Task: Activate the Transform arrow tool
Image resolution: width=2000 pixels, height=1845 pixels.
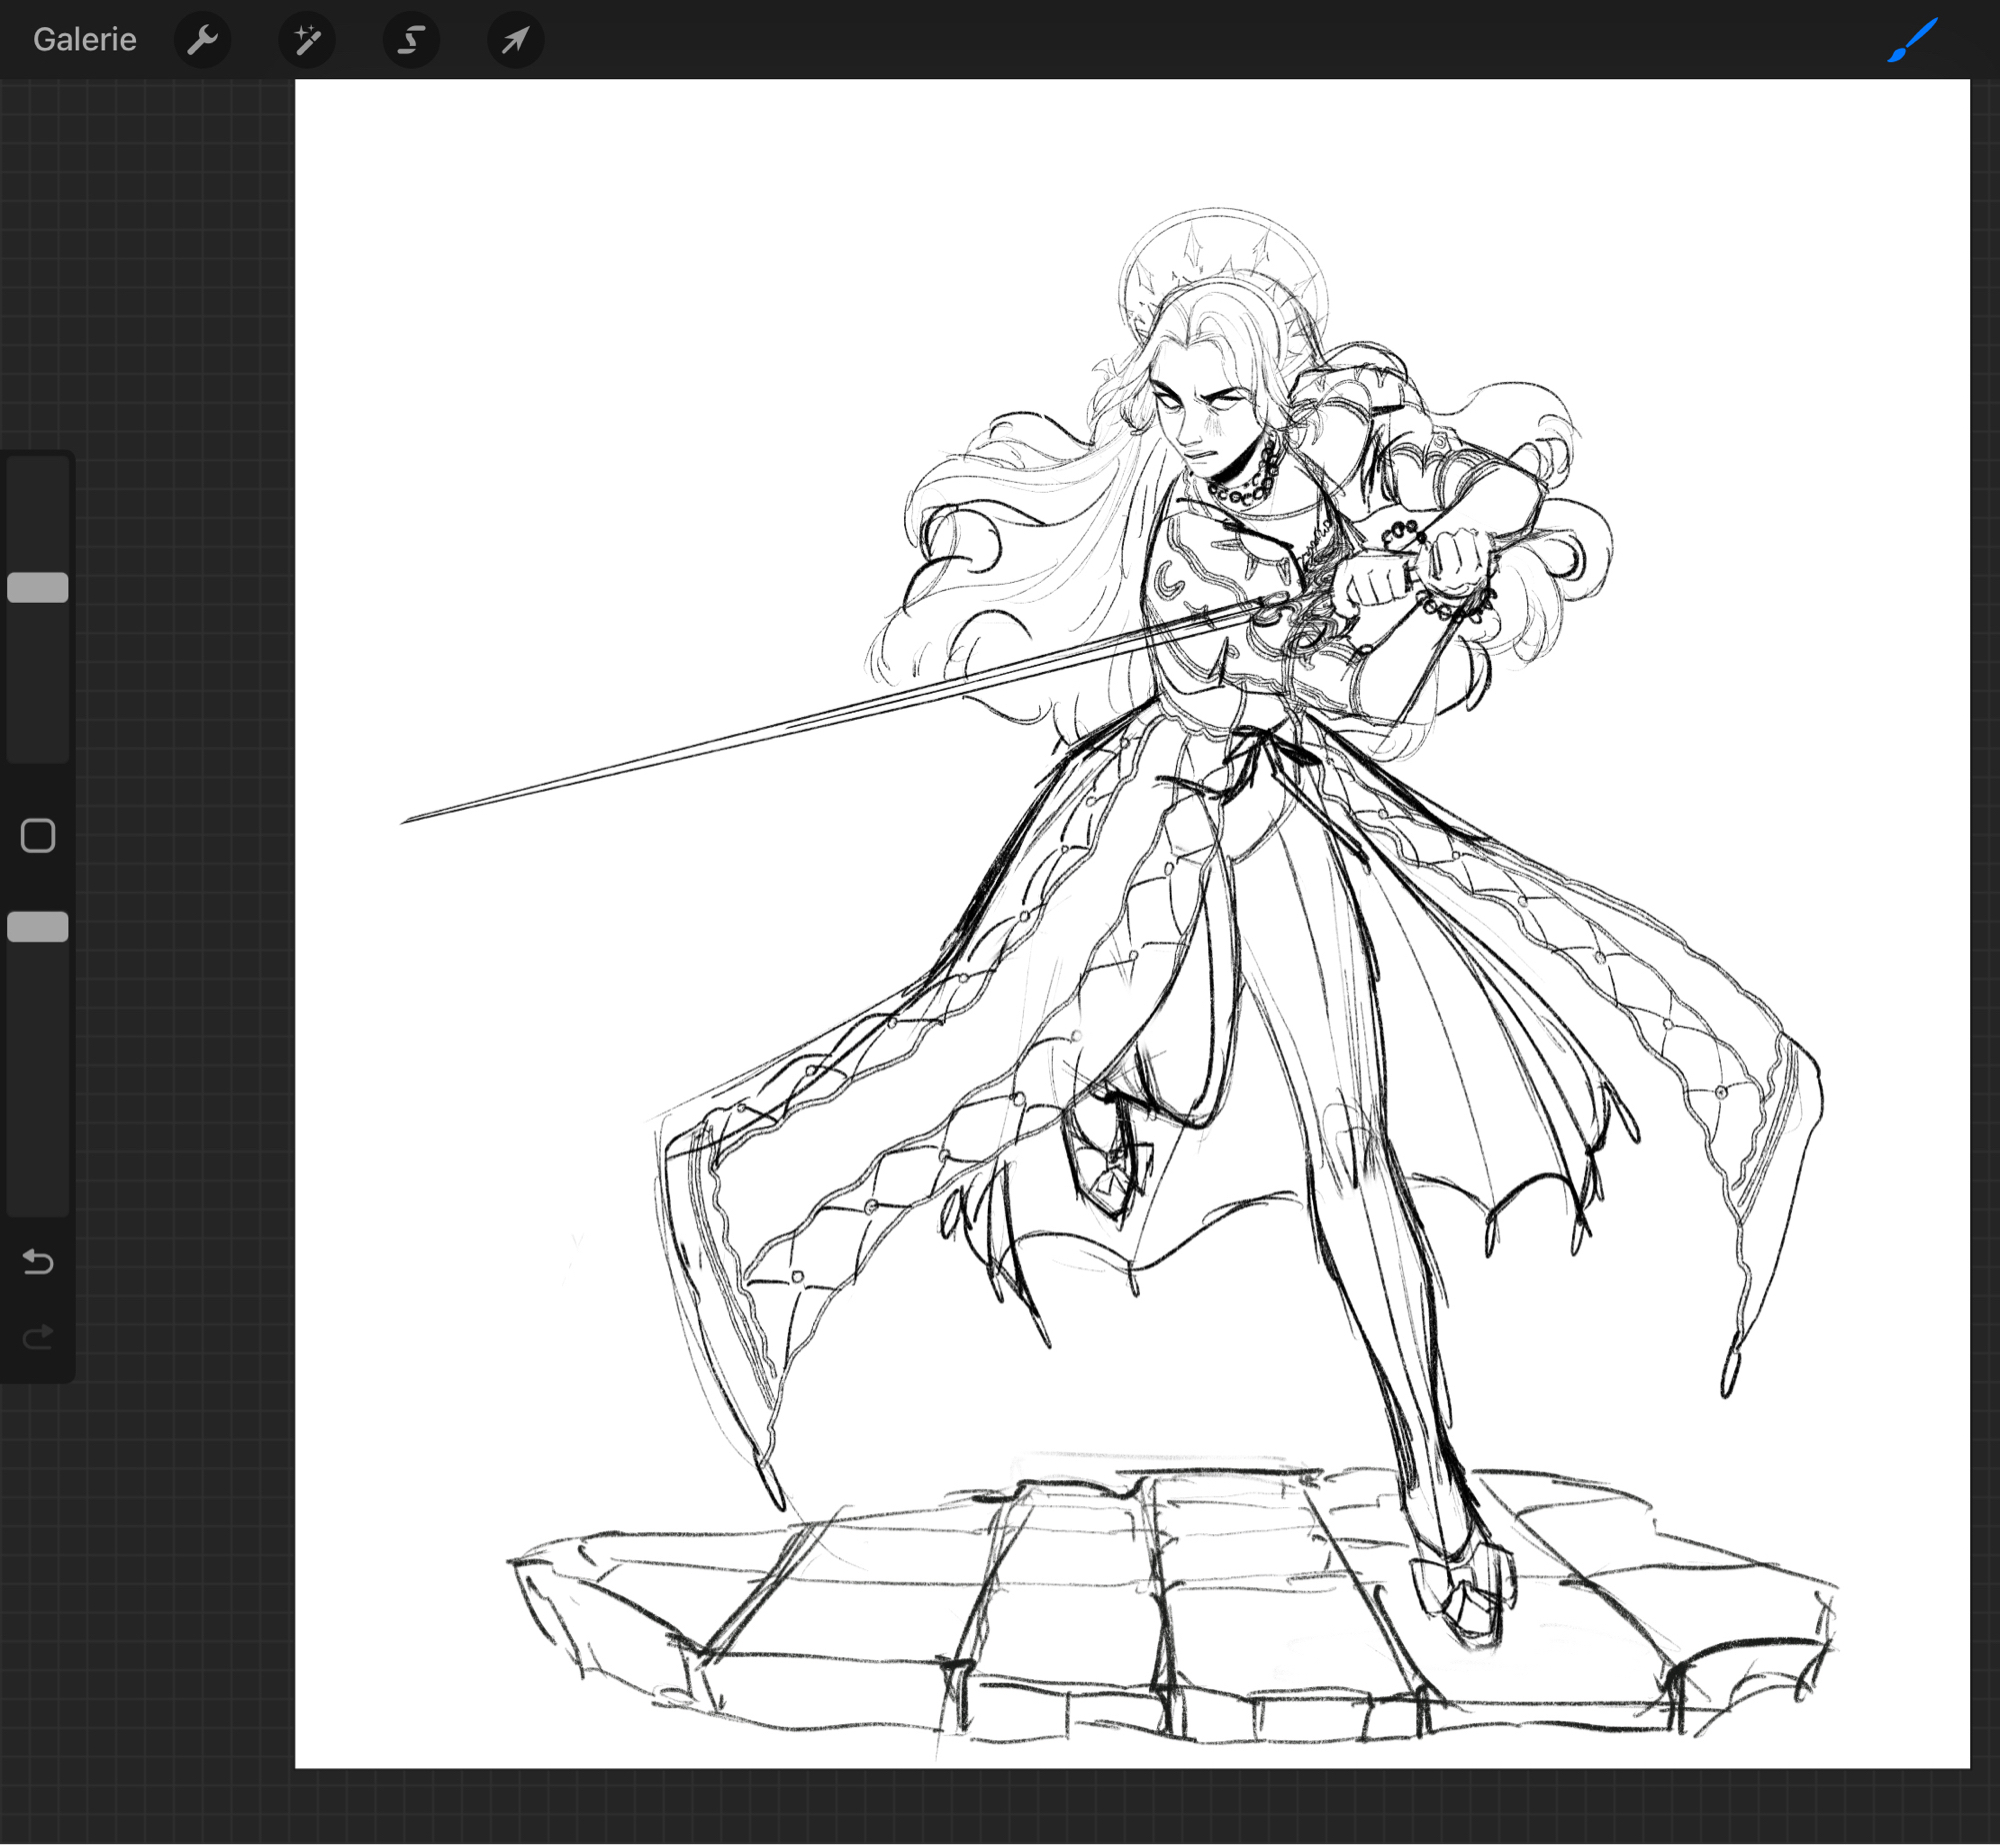Action: [515, 40]
